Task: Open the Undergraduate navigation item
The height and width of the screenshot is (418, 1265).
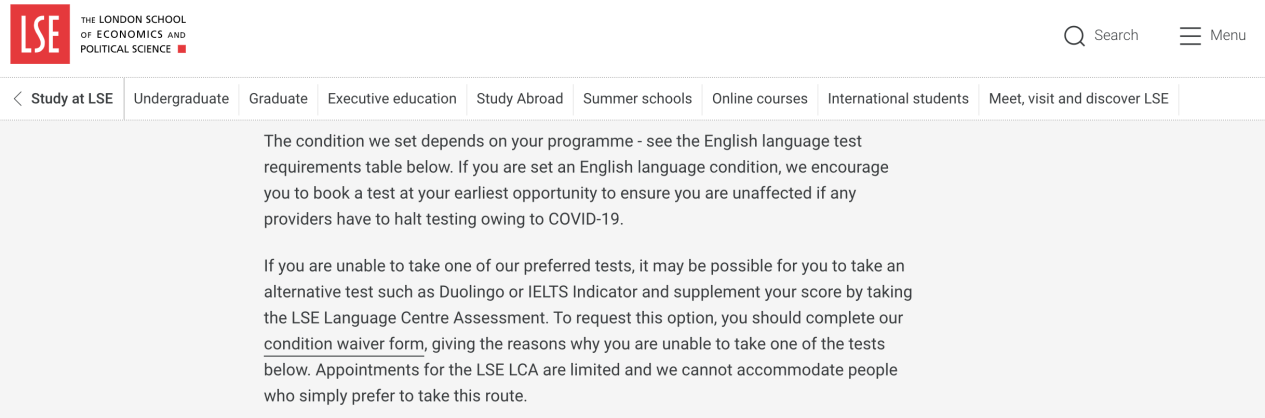Action: pyautogui.click(x=181, y=98)
